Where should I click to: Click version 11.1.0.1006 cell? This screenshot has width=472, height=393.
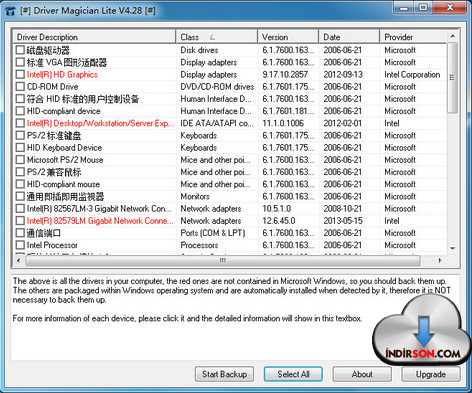[x=283, y=123]
